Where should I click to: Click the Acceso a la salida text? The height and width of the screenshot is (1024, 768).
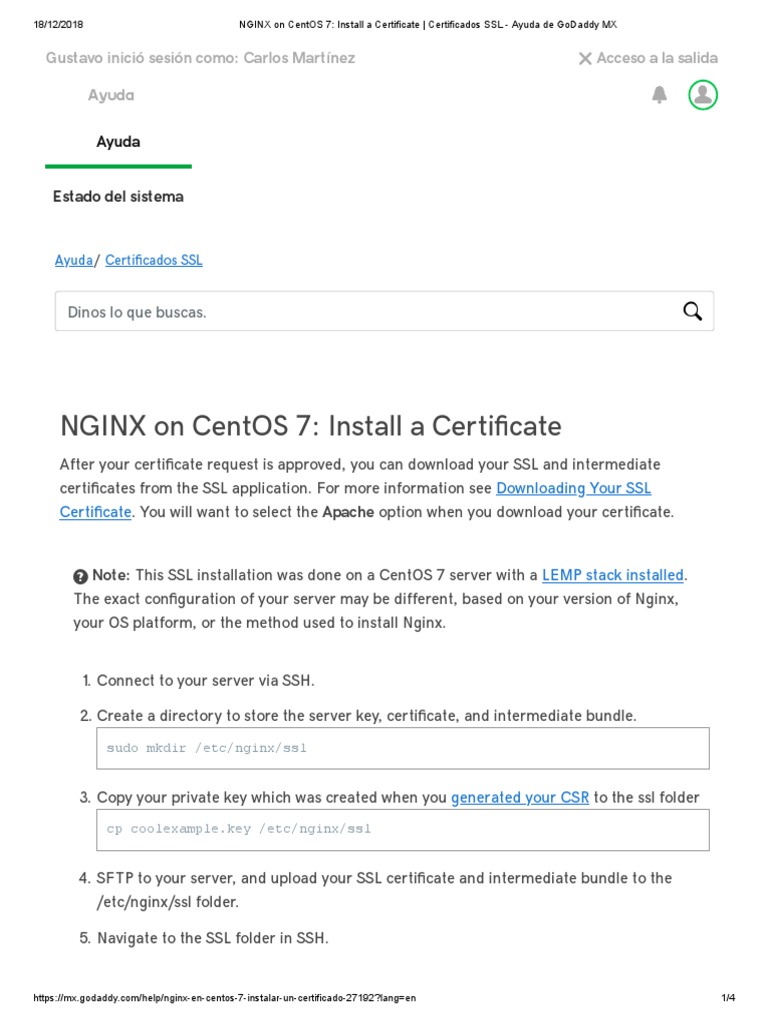(657, 58)
